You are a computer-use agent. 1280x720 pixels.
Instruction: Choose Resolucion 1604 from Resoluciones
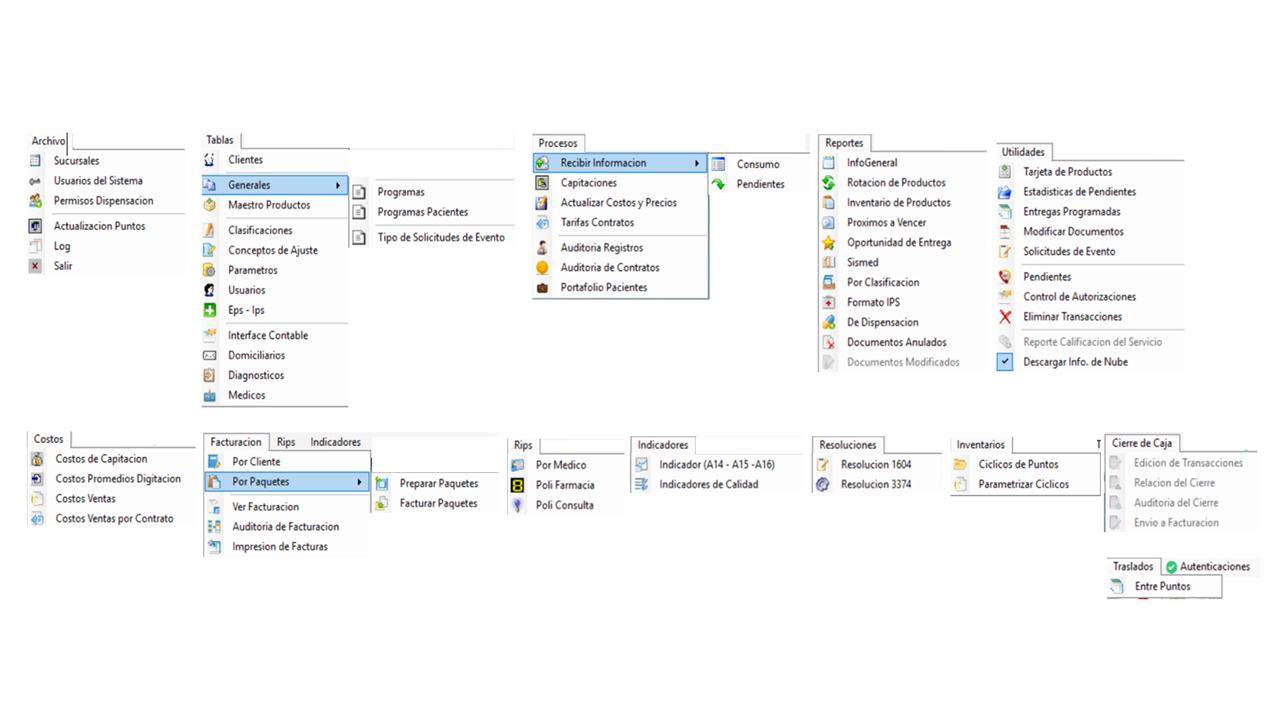pos(876,465)
